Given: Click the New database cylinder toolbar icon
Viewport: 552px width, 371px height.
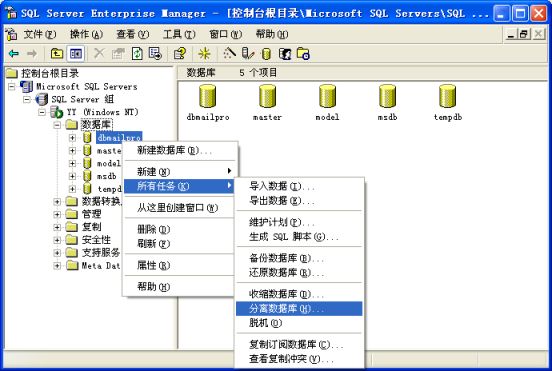Looking at the screenshot, I should [266, 54].
